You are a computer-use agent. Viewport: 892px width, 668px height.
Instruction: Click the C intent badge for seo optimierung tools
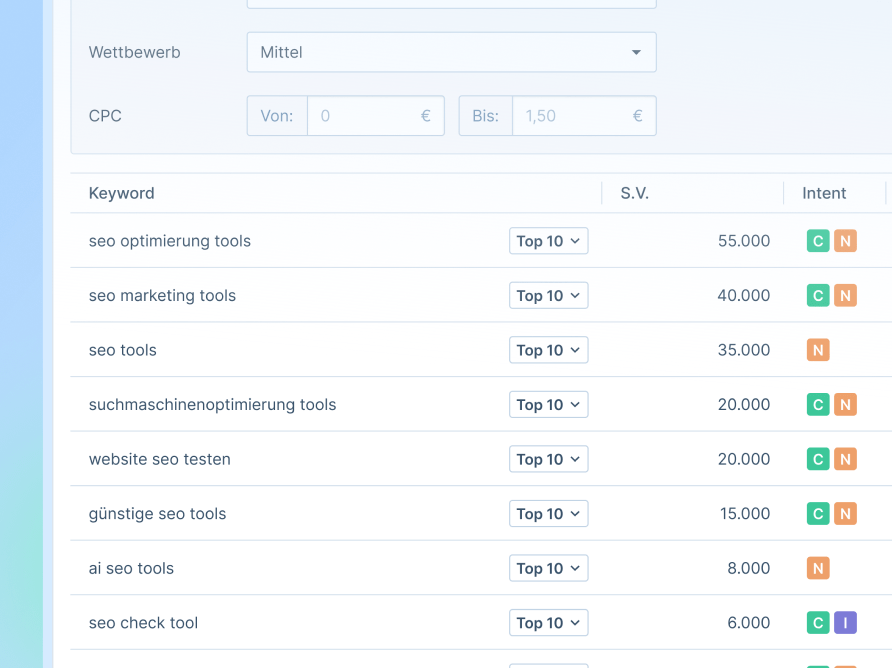coord(817,241)
